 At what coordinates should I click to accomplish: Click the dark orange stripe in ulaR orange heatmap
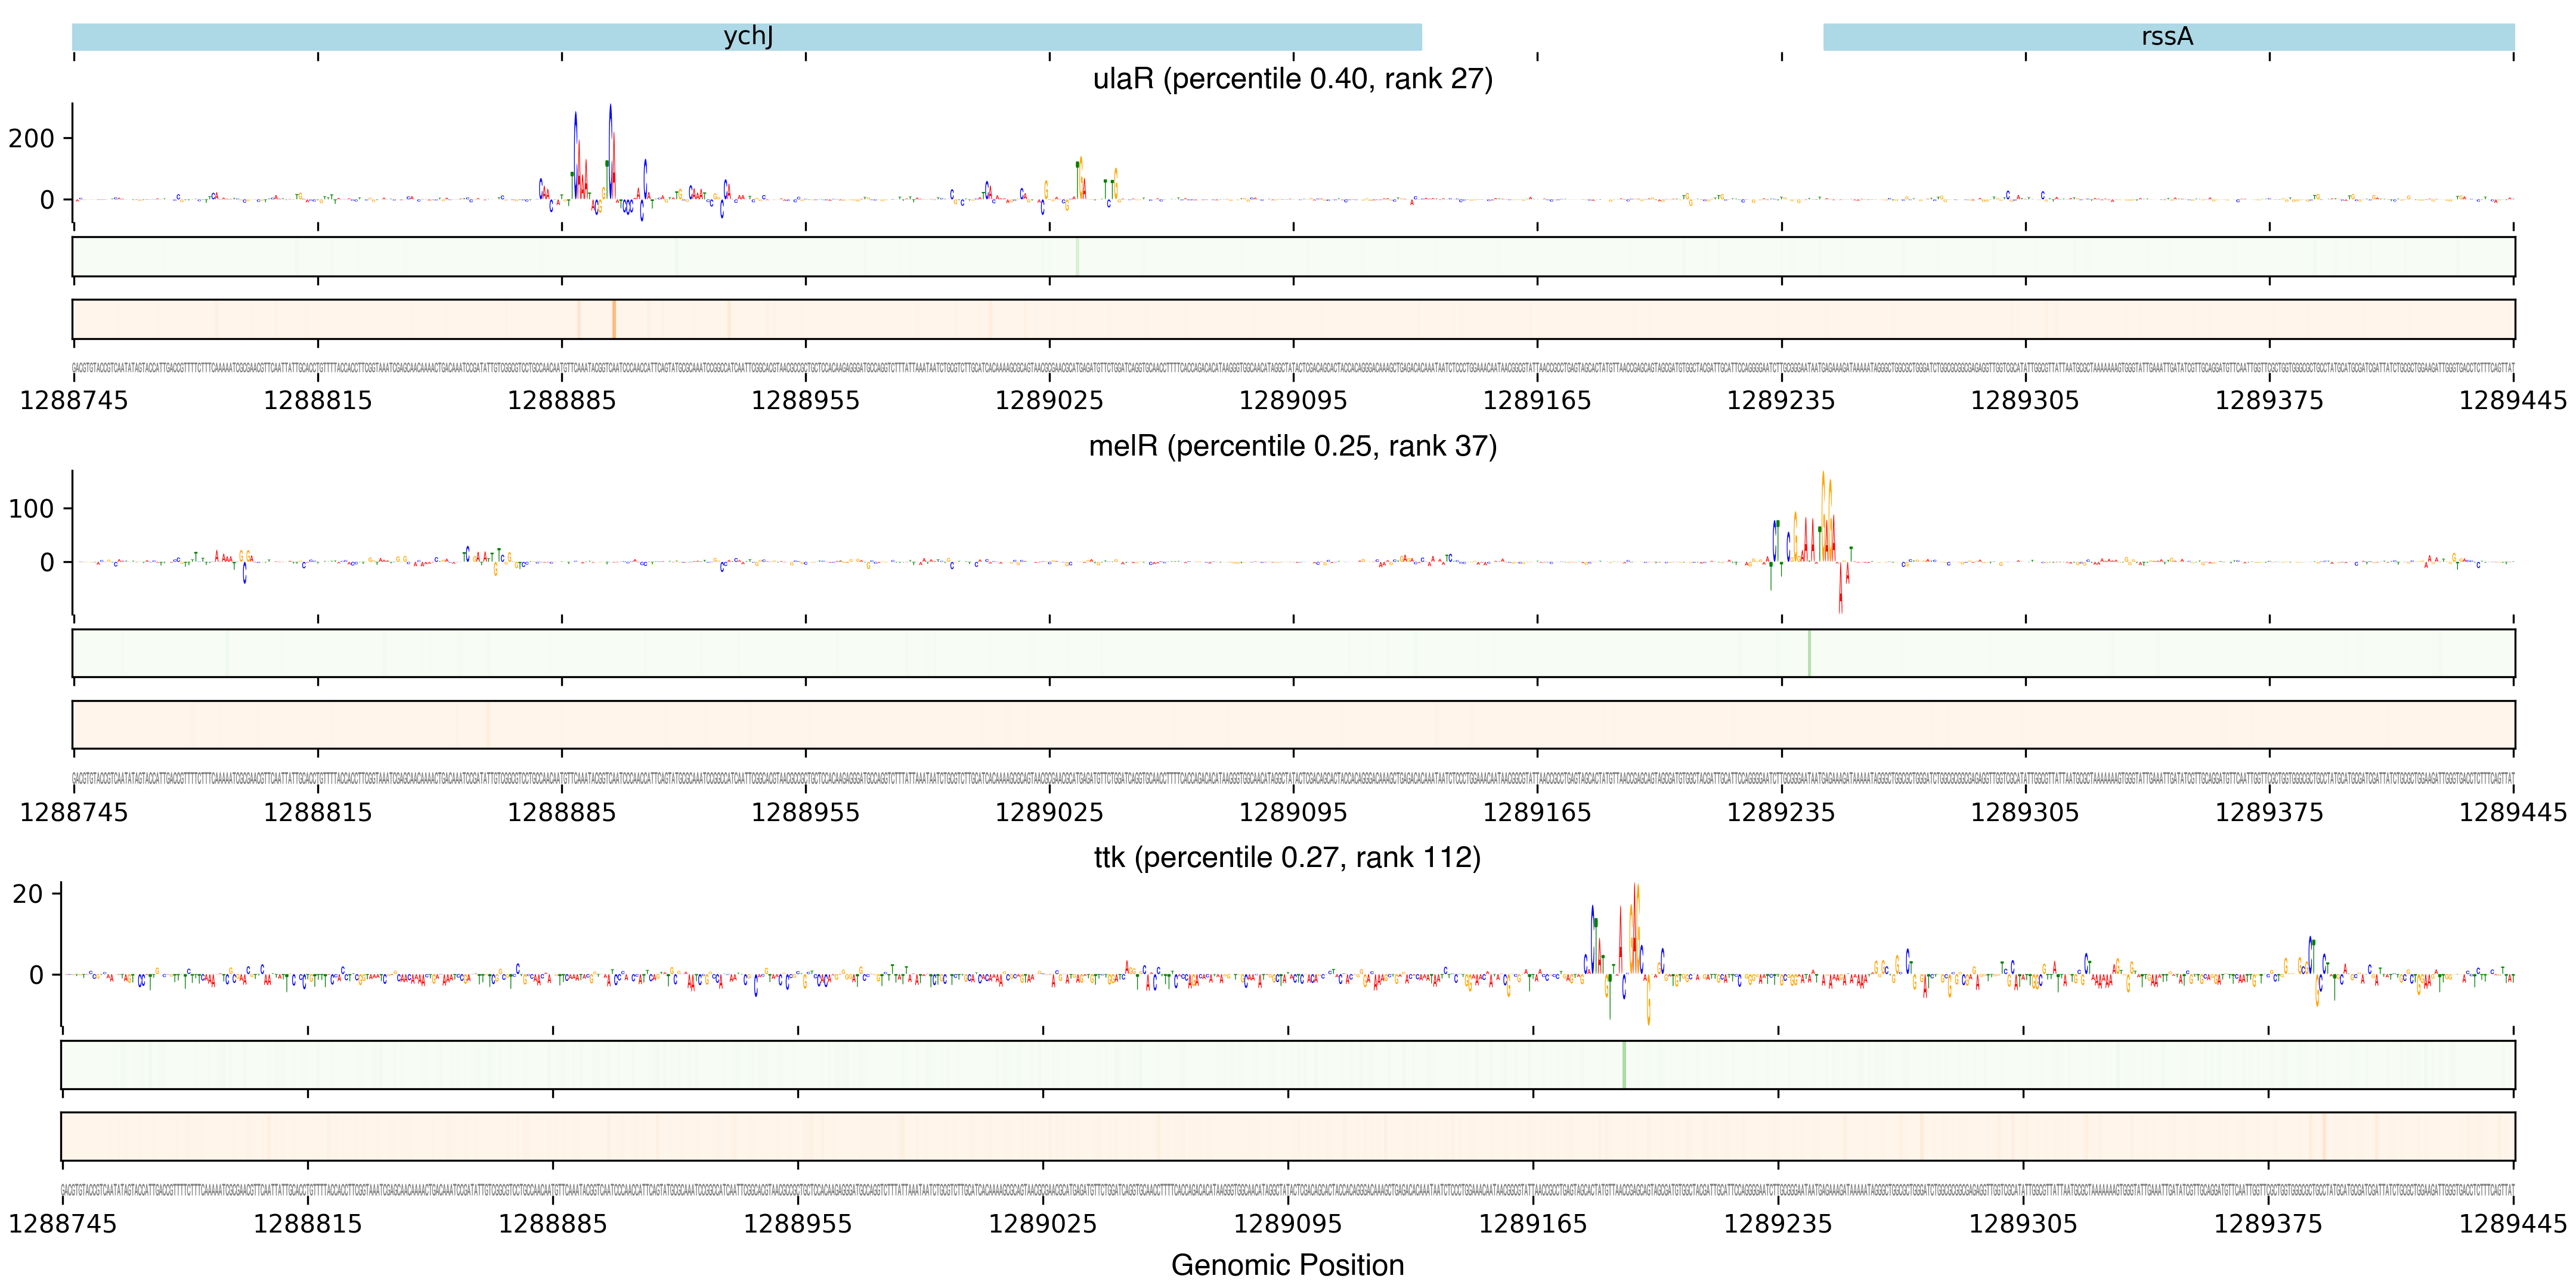pos(613,319)
